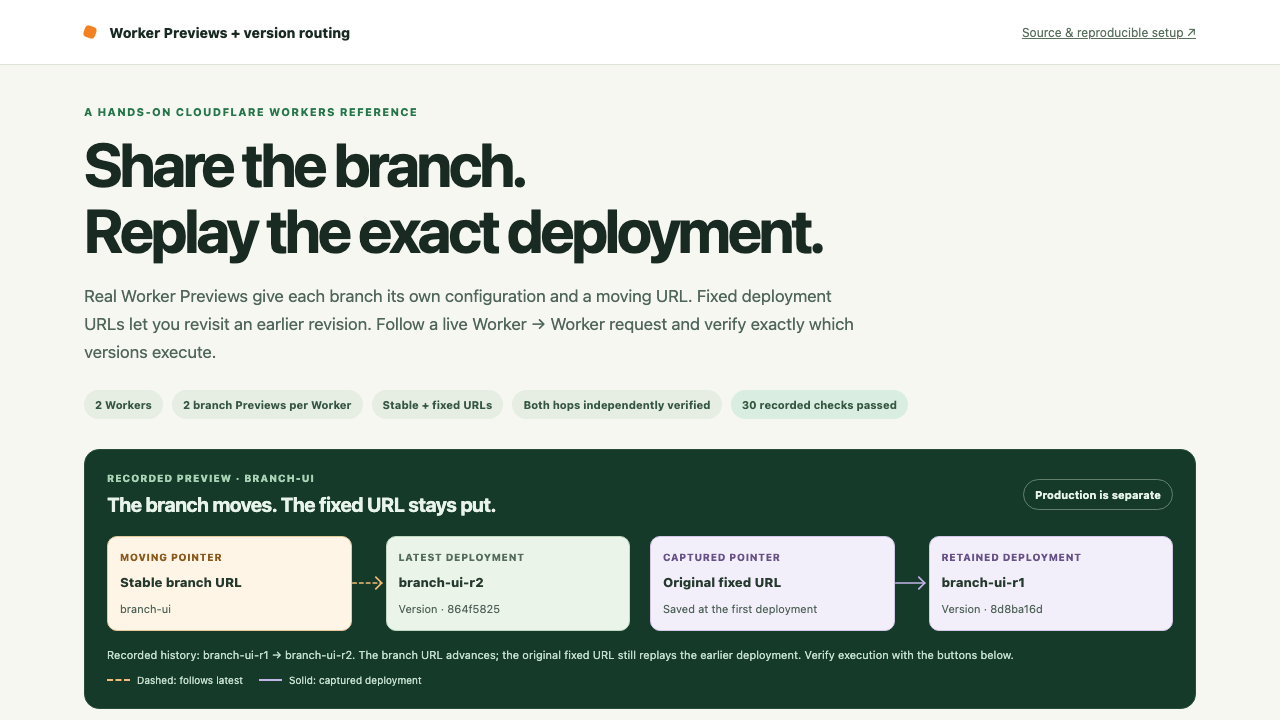Click the CAPTURED POINTER label
1280x720 pixels.
(722, 558)
